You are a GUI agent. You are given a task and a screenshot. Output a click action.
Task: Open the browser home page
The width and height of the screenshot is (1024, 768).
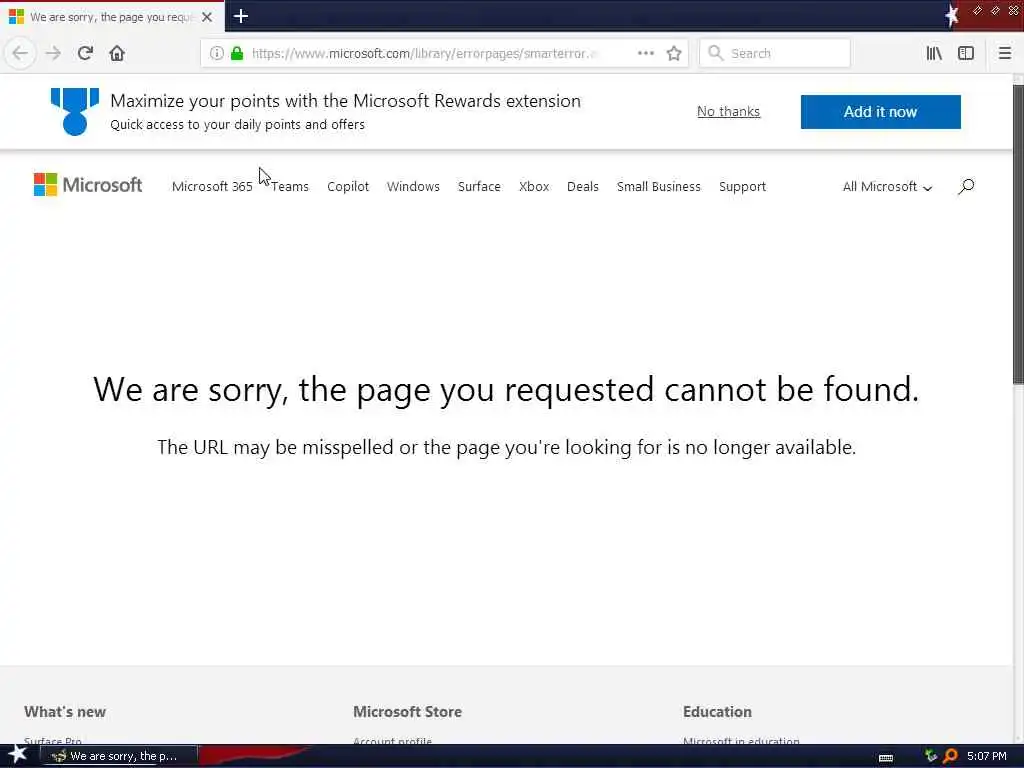117,53
